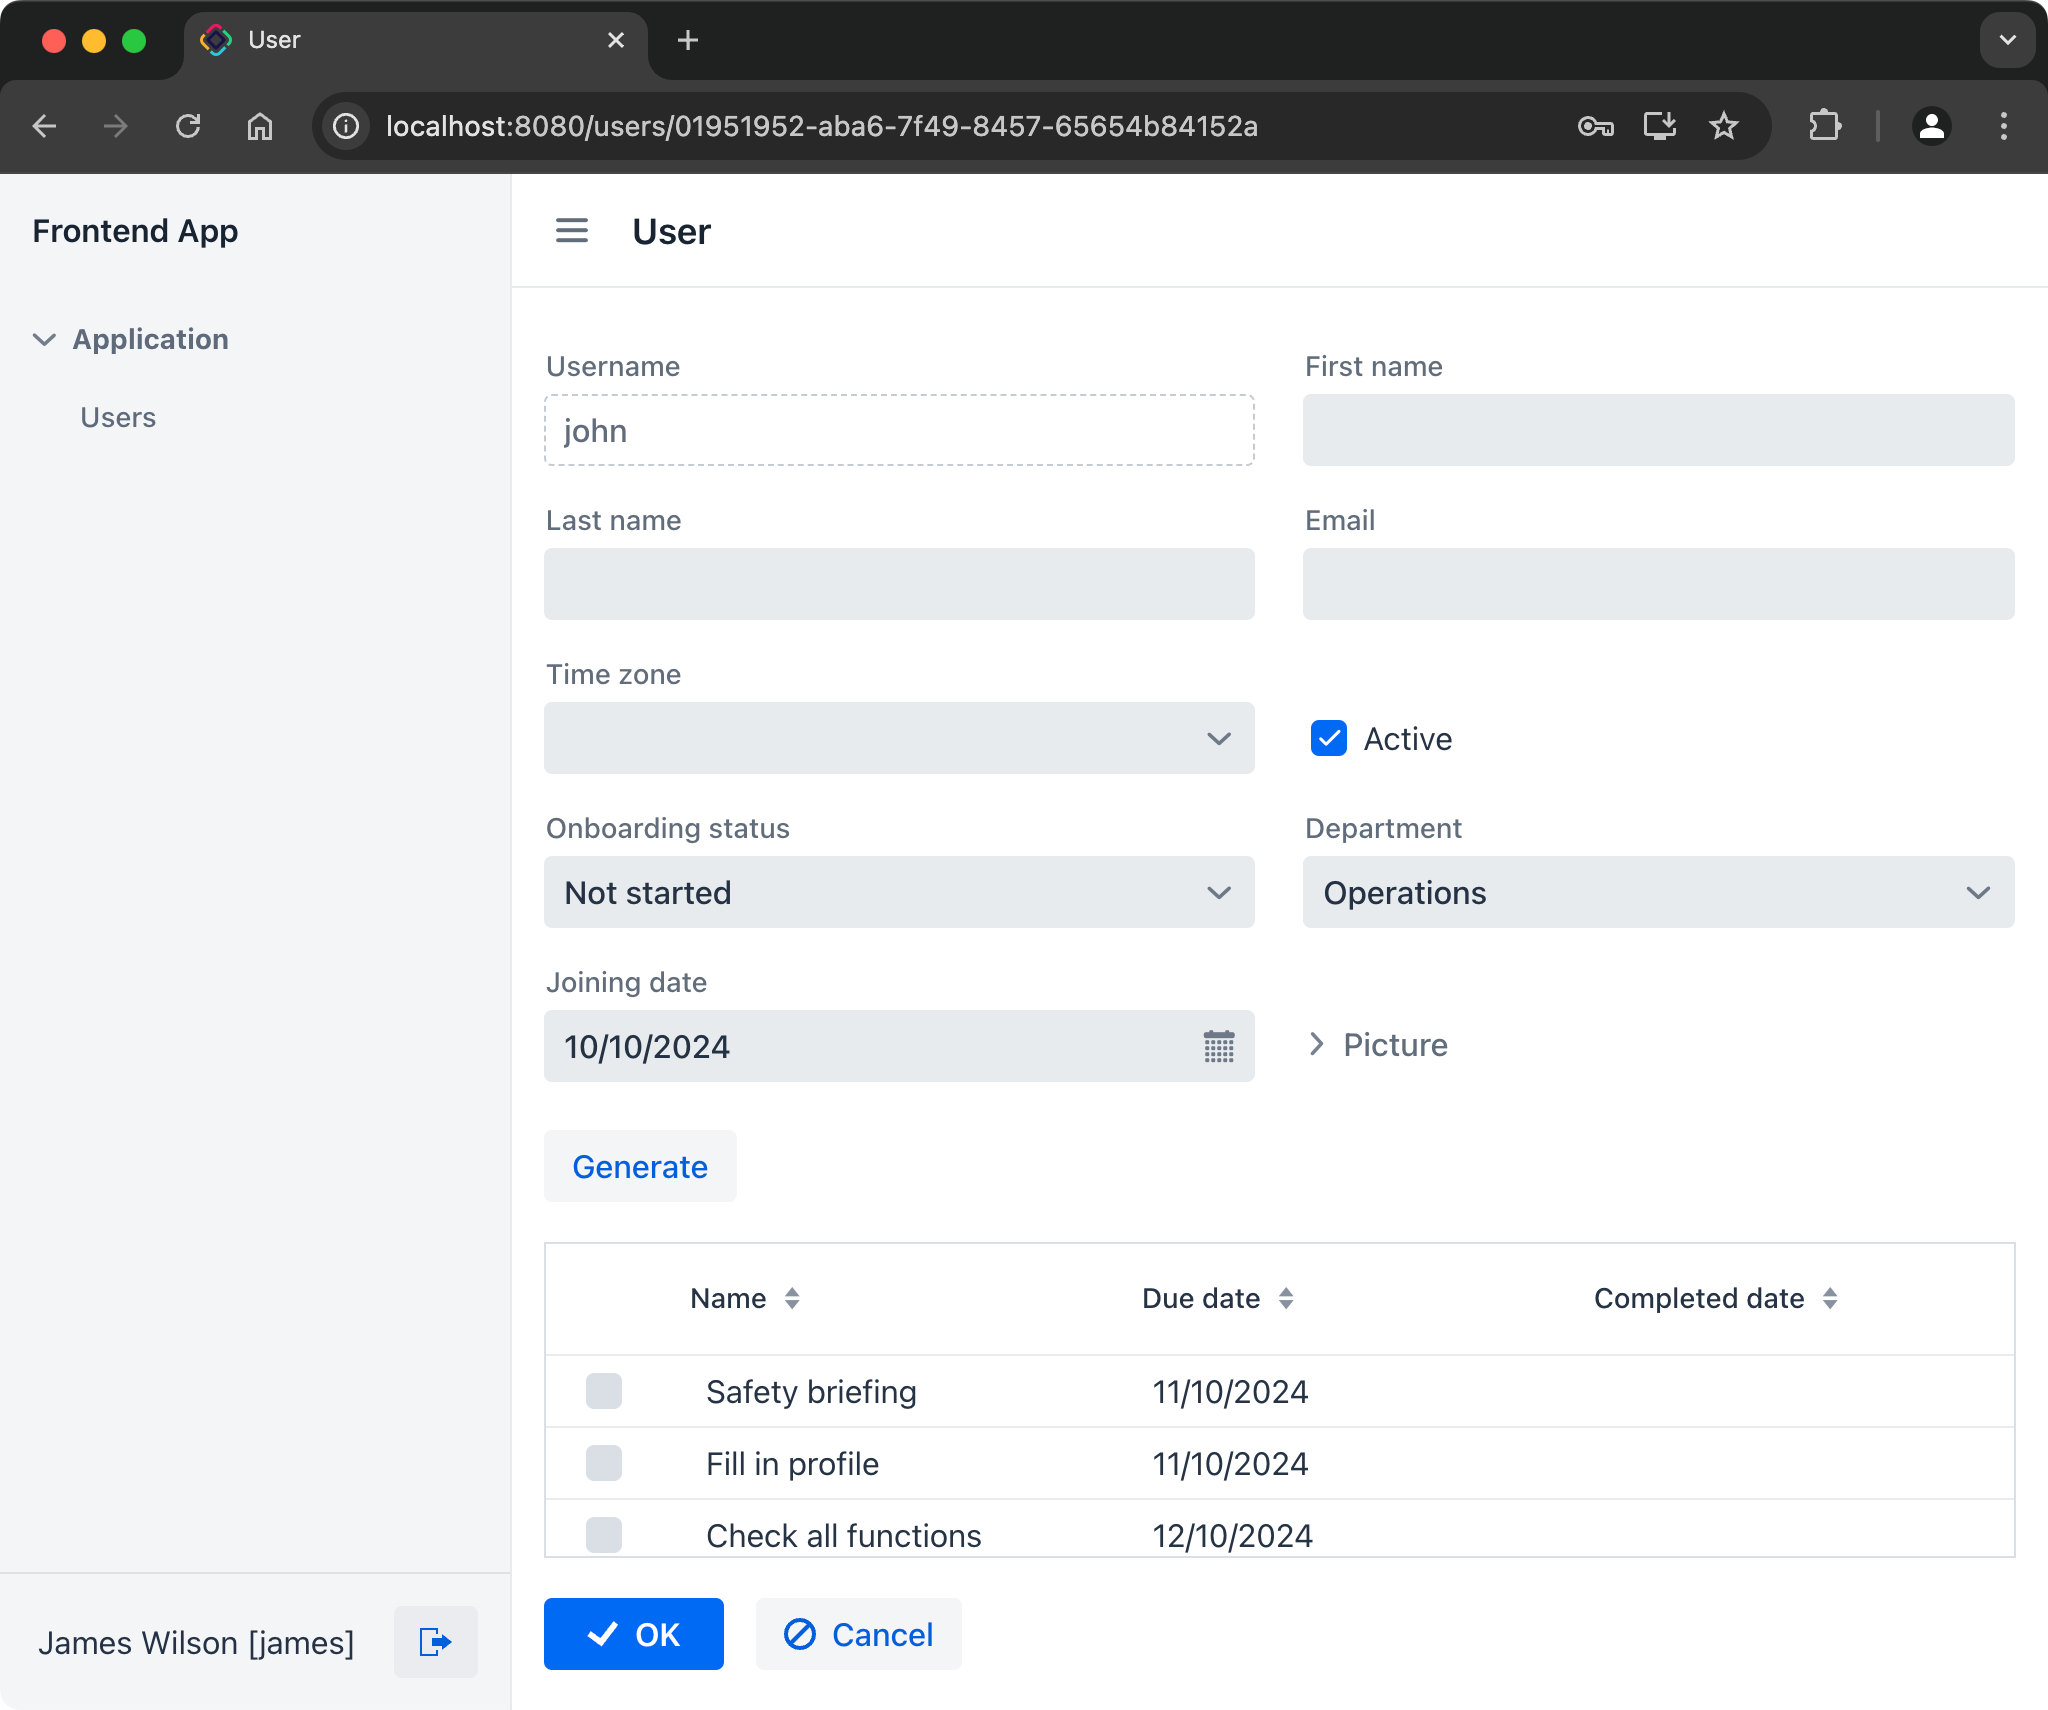Click the Cancel button
This screenshot has width=2048, height=1710.
click(859, 1635)
